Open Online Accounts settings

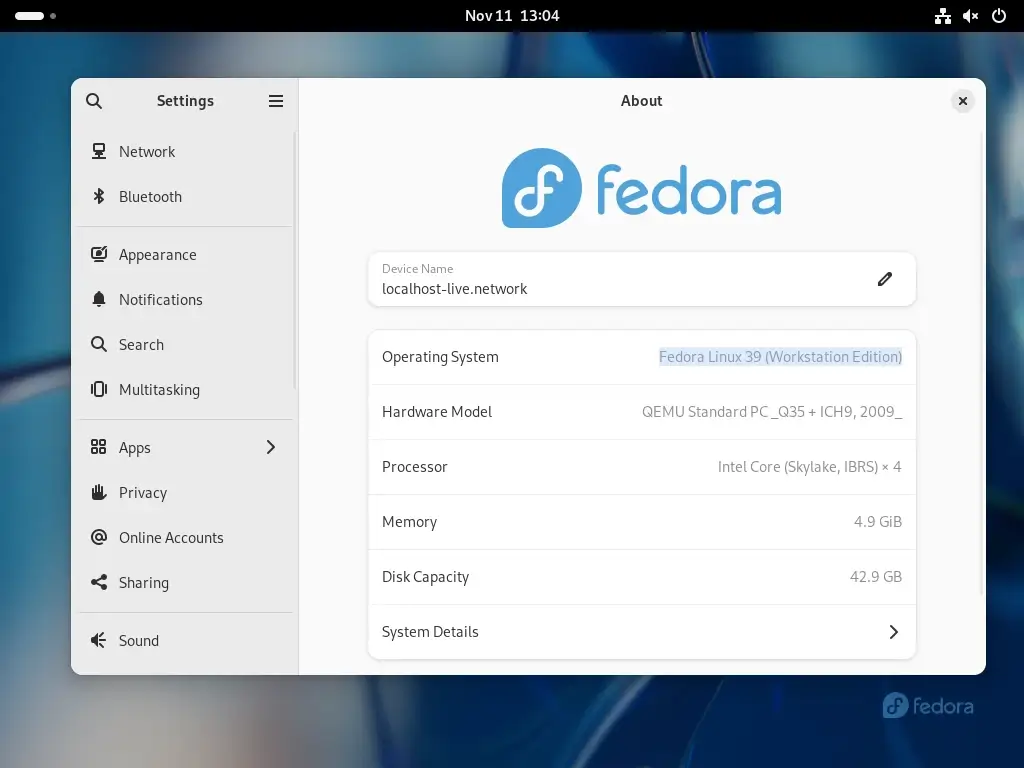click(x=185, y=537)
